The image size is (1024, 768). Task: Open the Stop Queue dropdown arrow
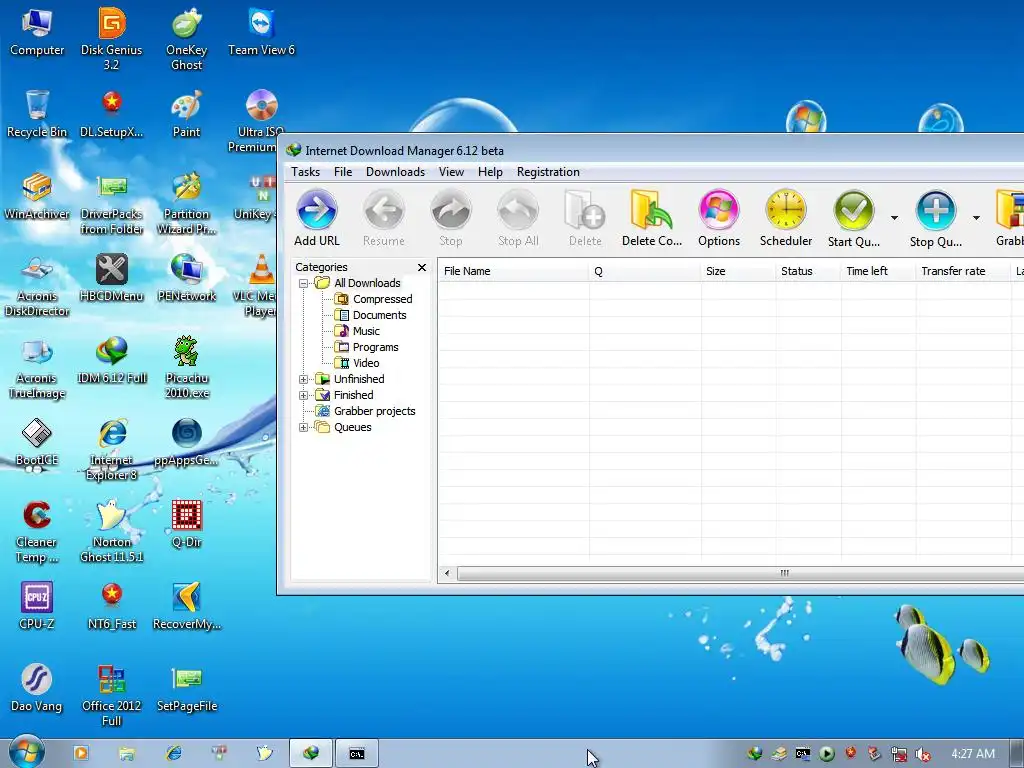pyautogui.click(x=976, y=218)
